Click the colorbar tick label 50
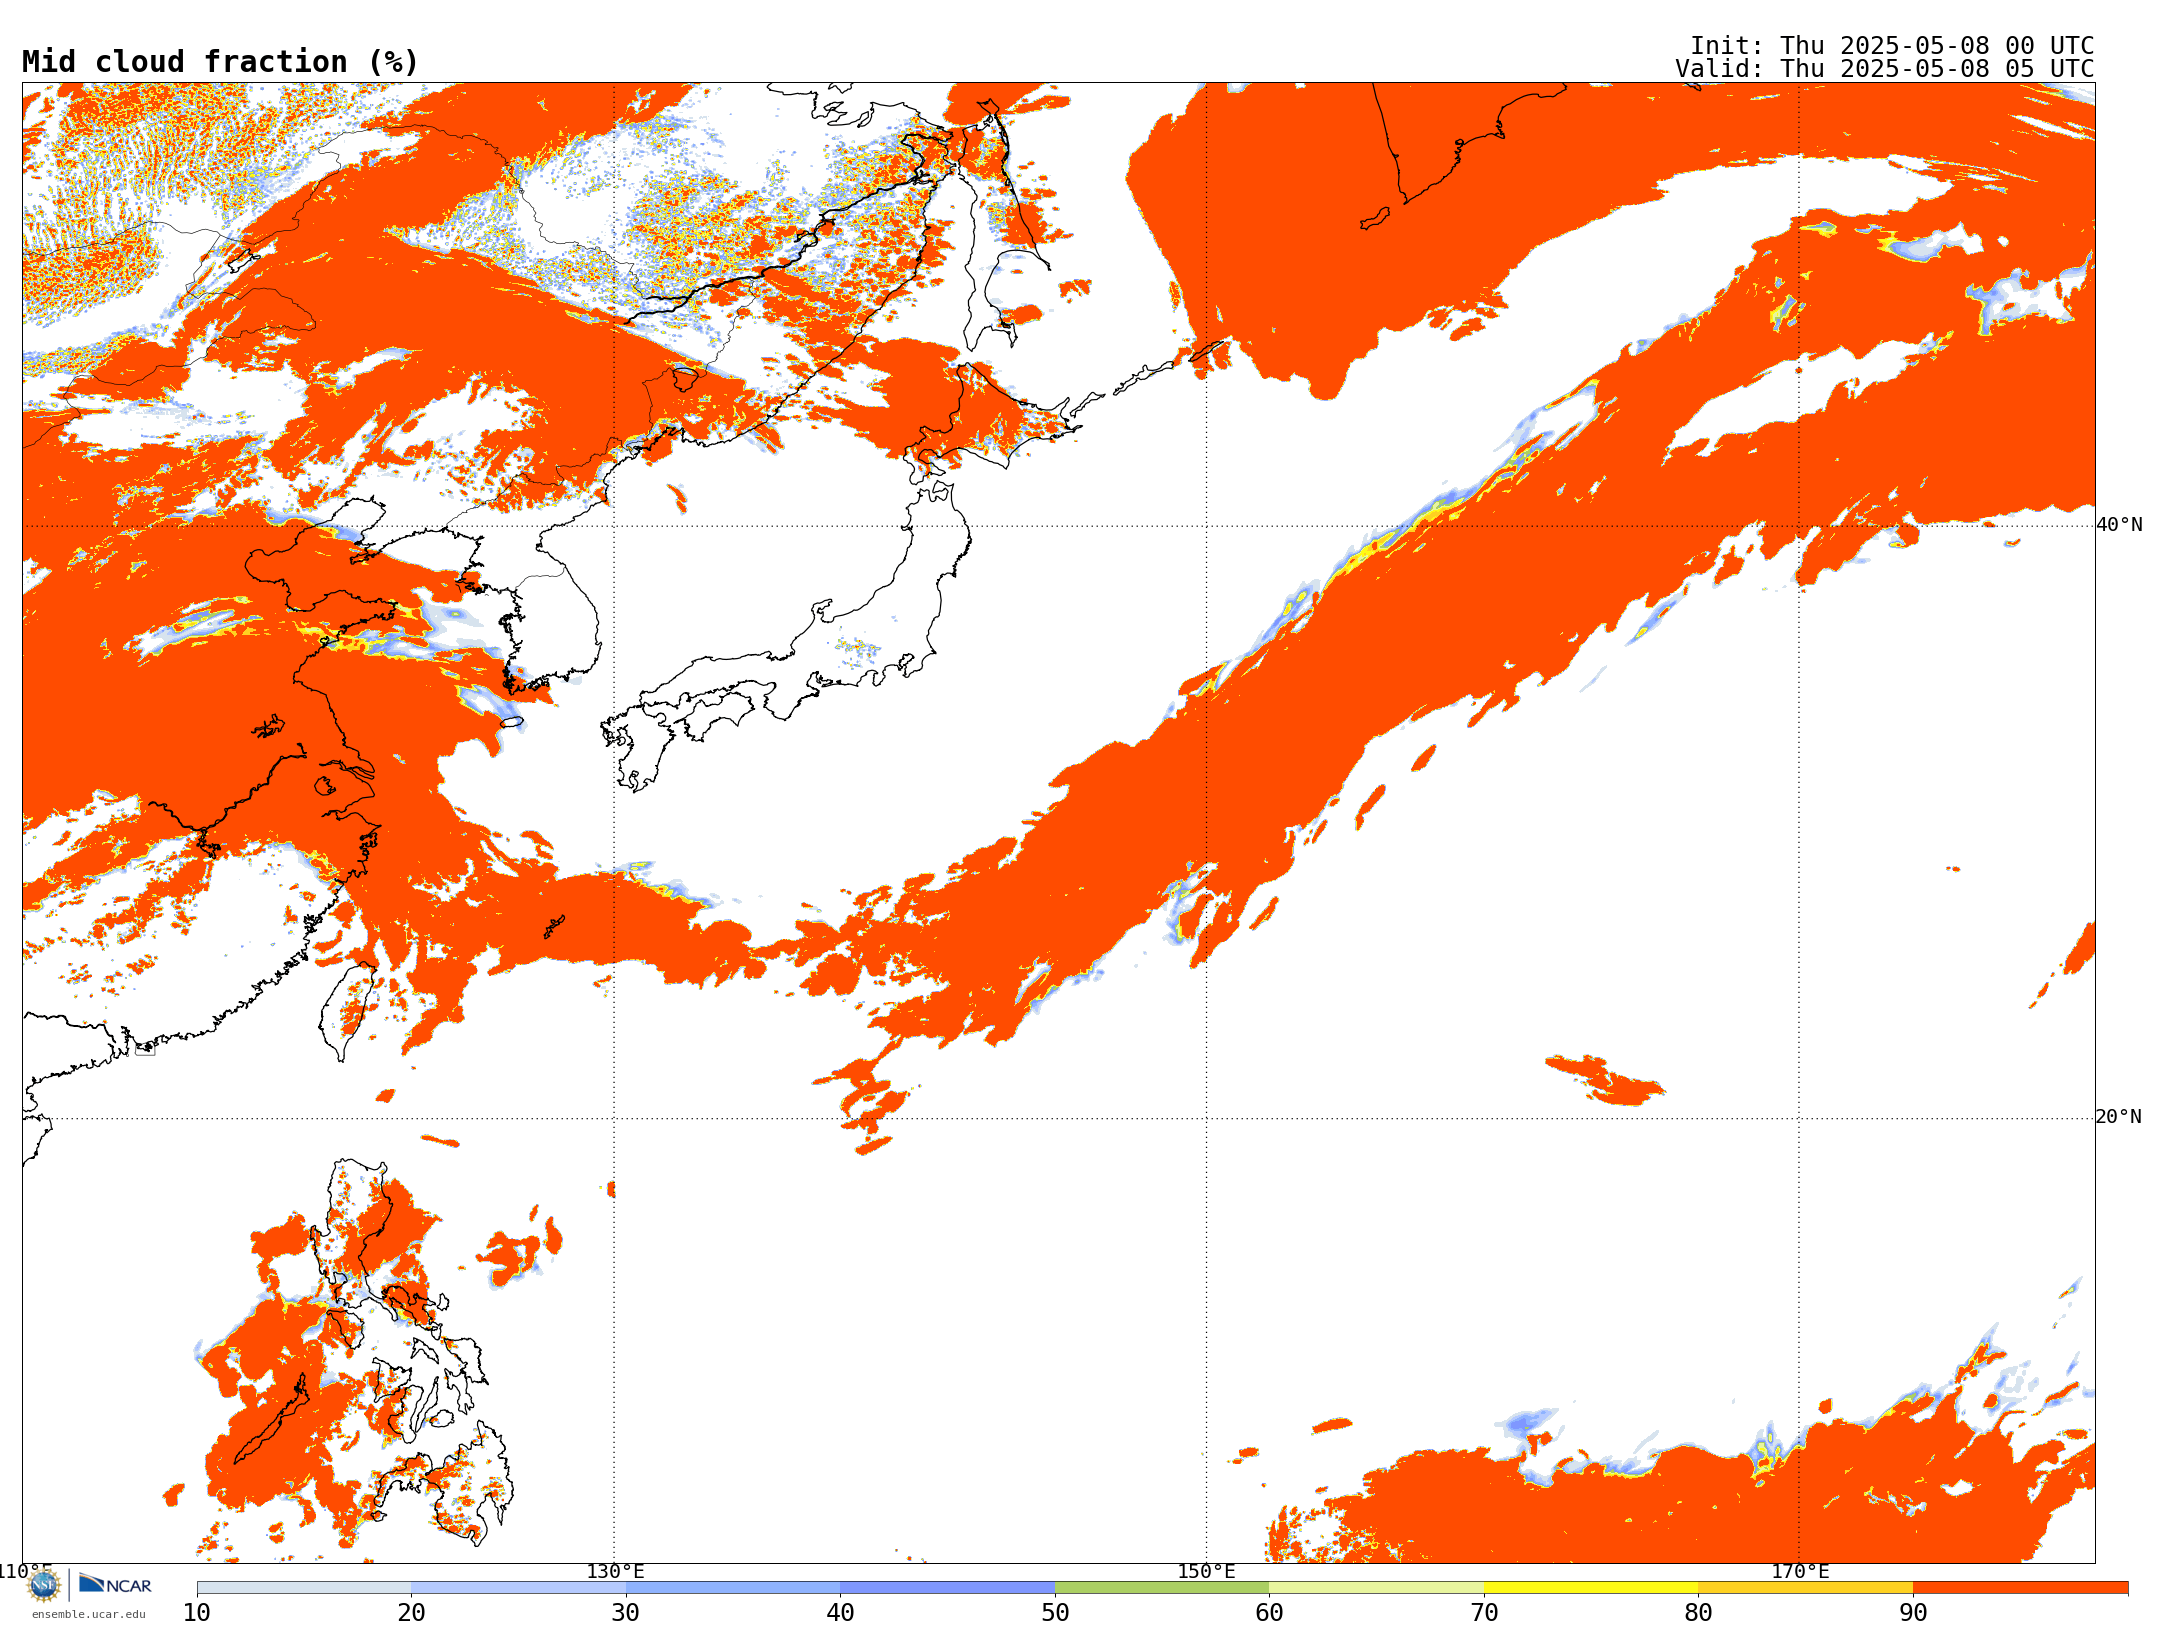The width and height of the screenshot is (2160, 1626). point(1055,1613)
